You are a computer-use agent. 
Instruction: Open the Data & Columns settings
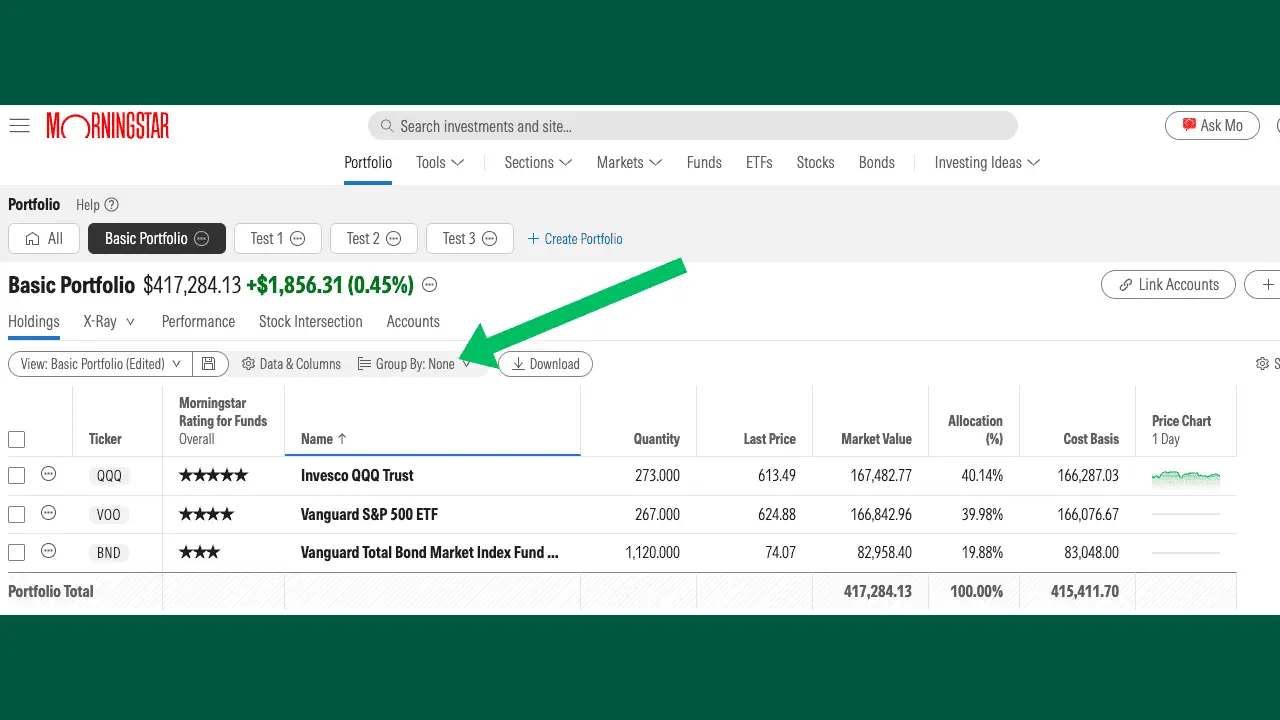[291, 363]
